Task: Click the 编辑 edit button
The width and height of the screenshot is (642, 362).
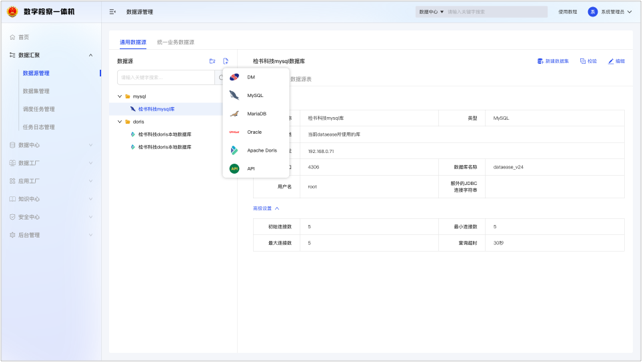Action: click(x=616, y=61)
